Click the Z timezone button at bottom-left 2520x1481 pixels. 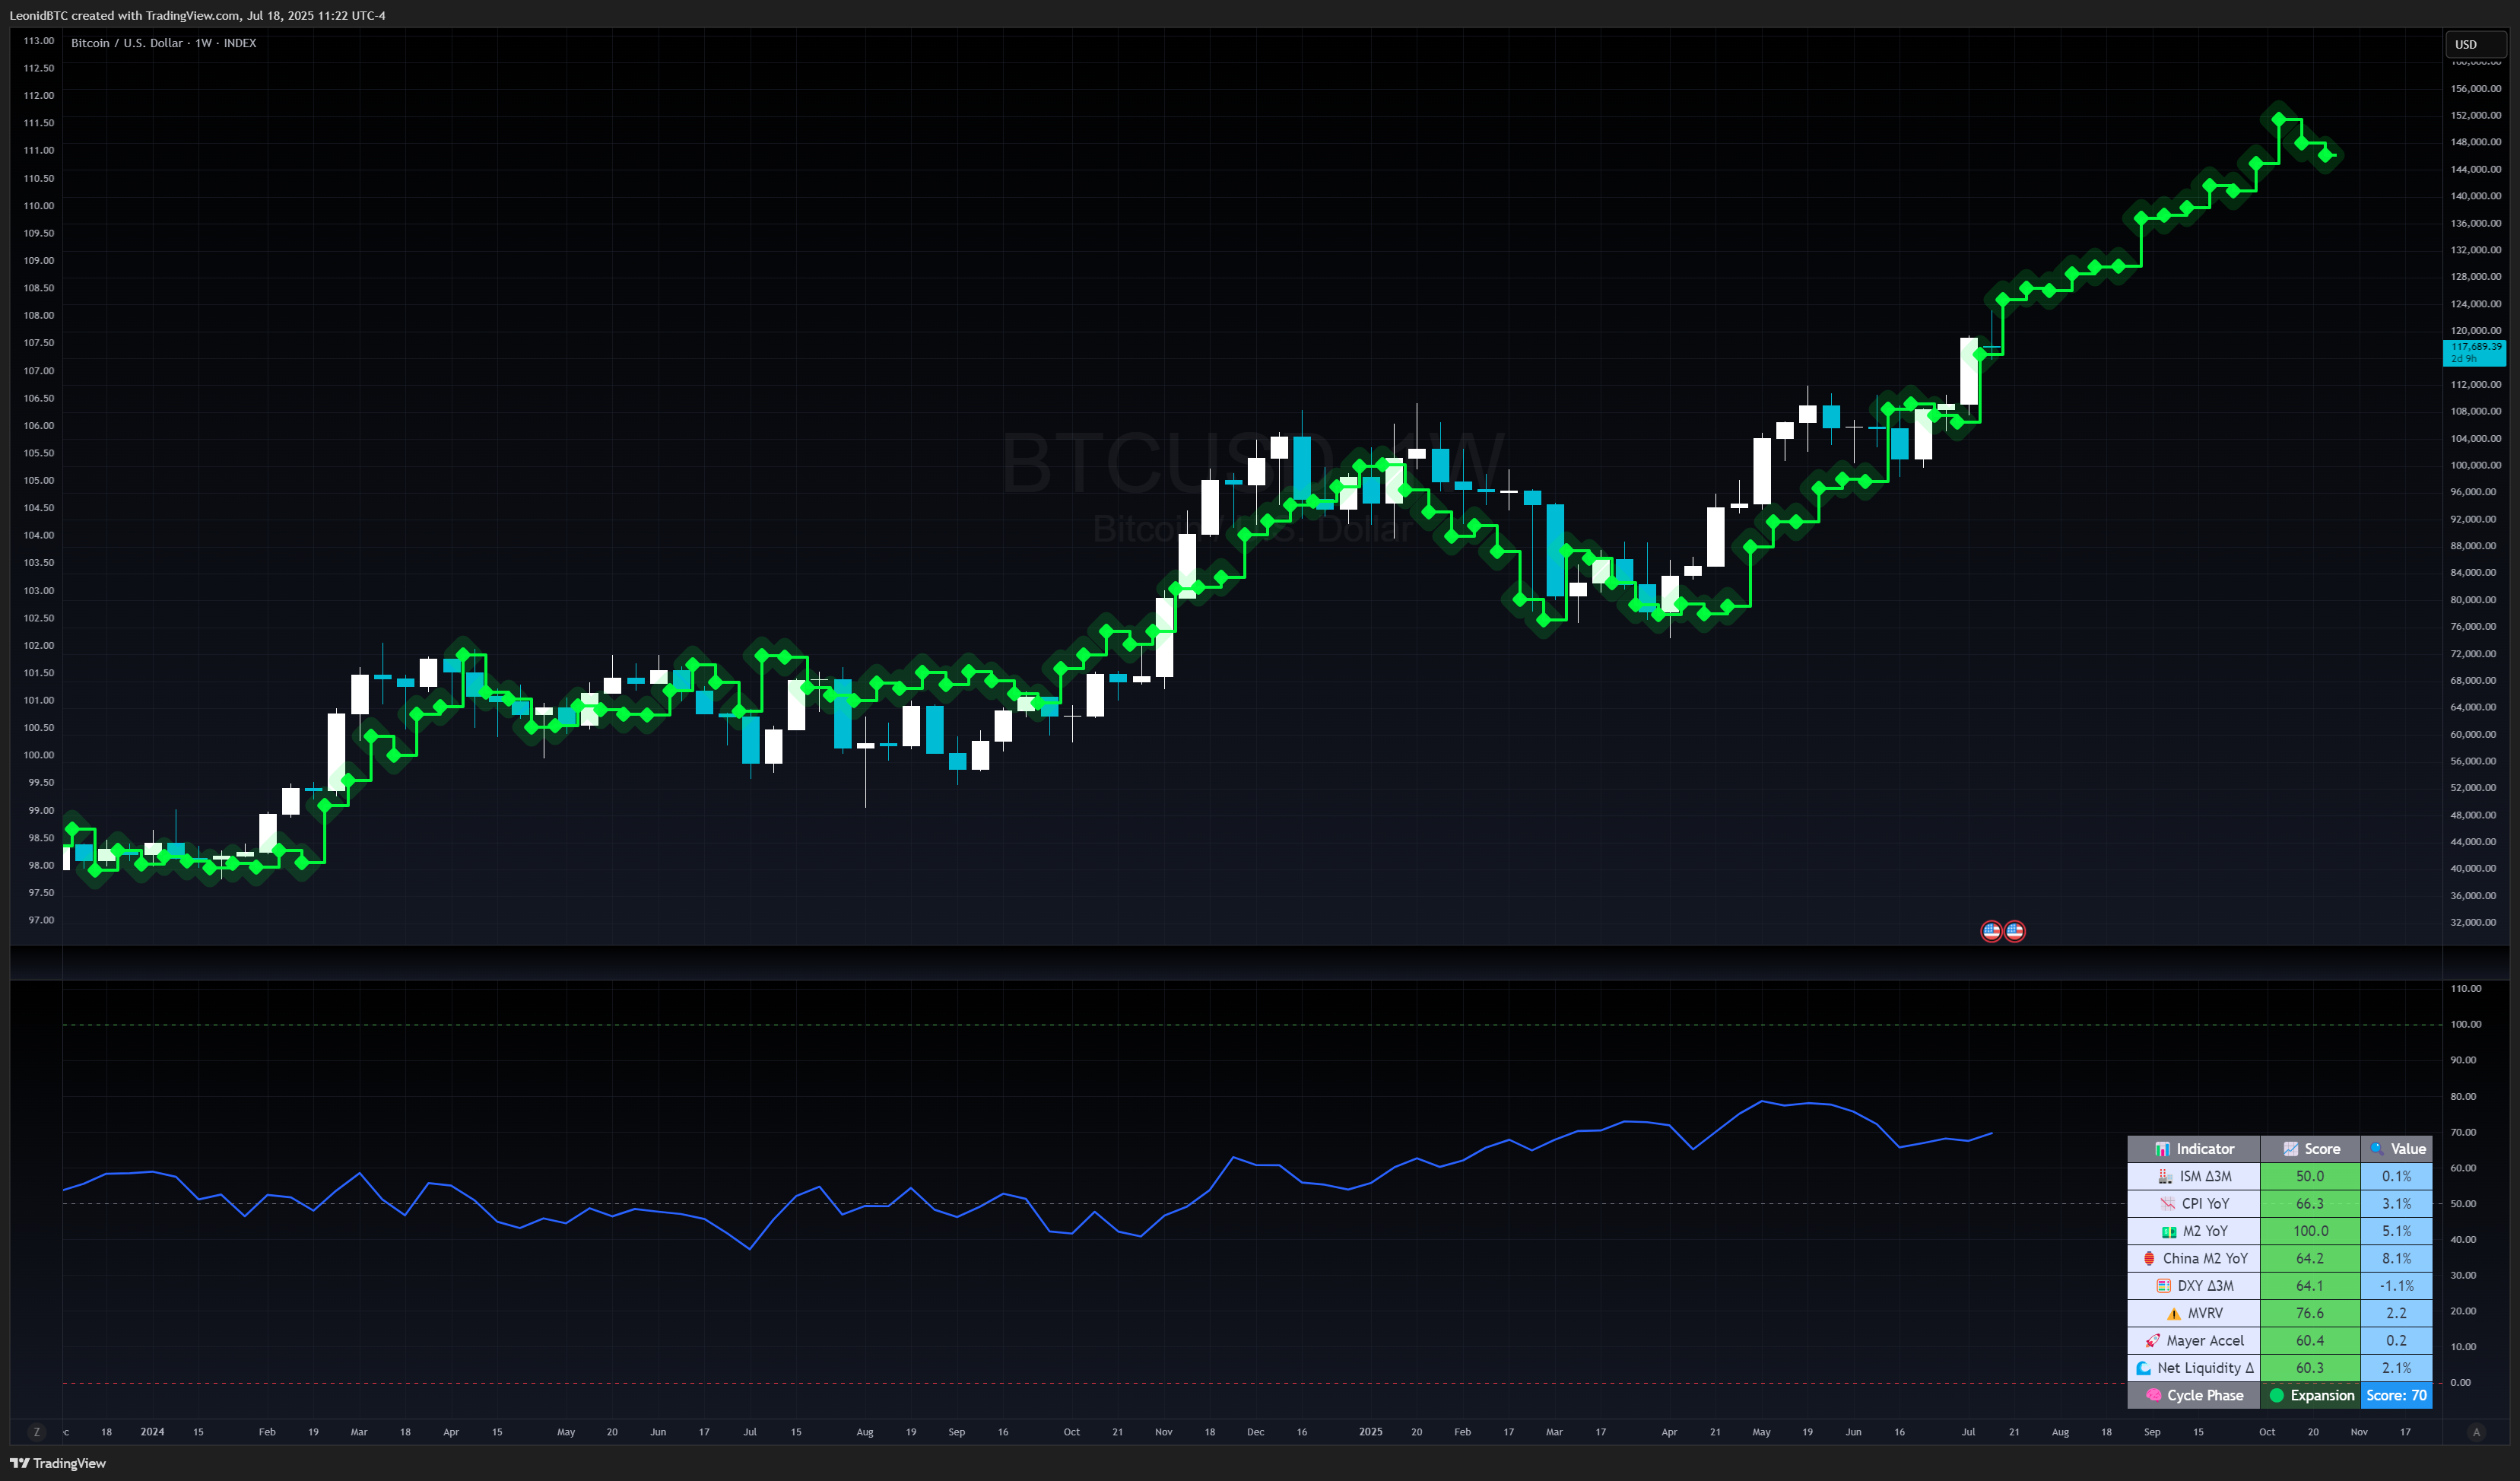coord(37,1432)
